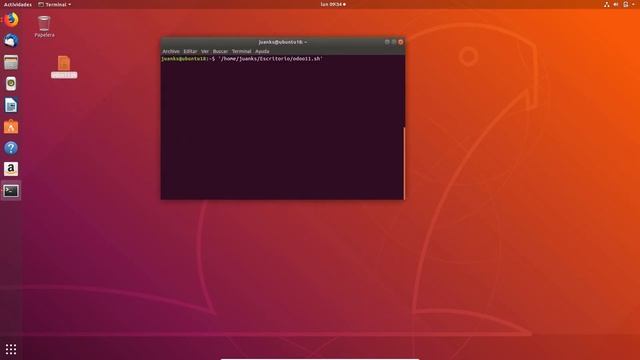Launch LibreOffice Writer from the dock

pos(11,105)
